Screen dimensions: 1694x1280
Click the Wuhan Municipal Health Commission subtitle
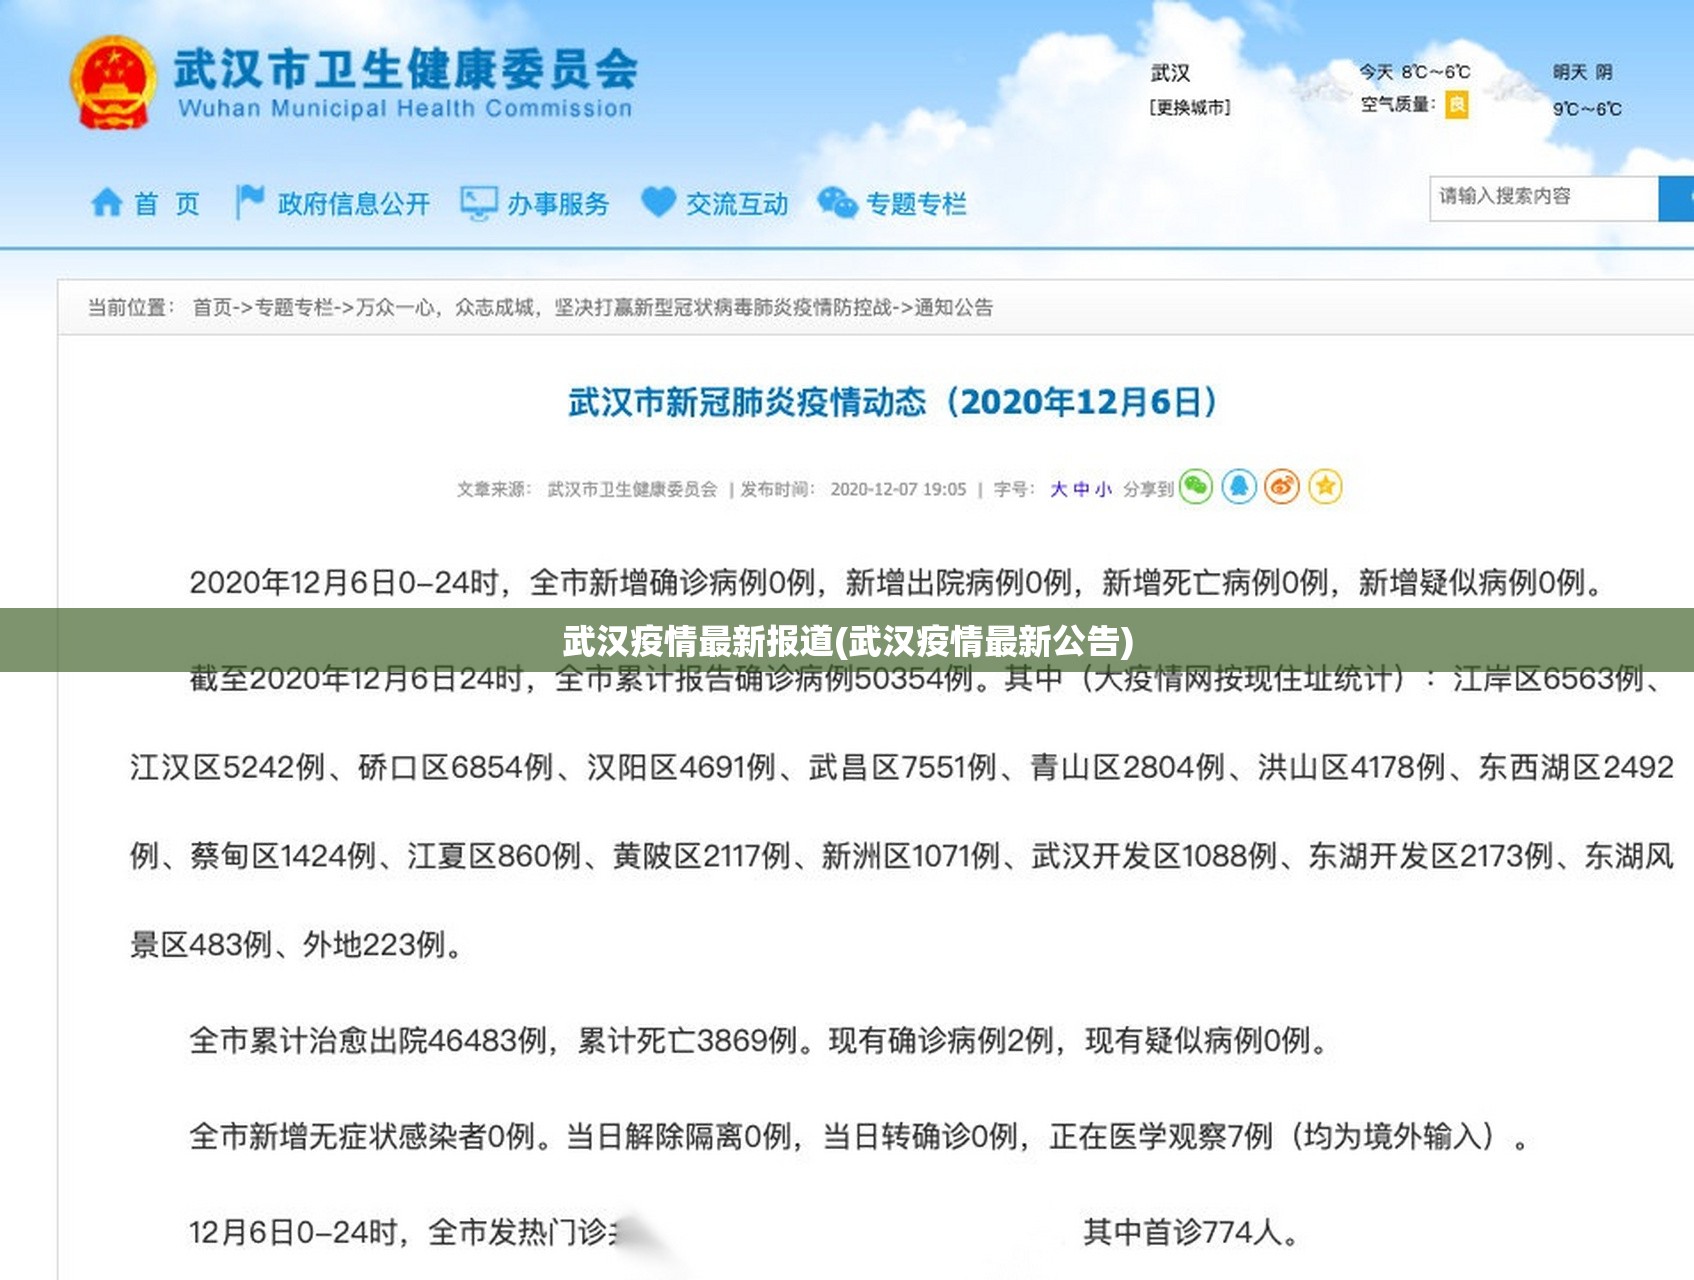(x=405, y=108)
